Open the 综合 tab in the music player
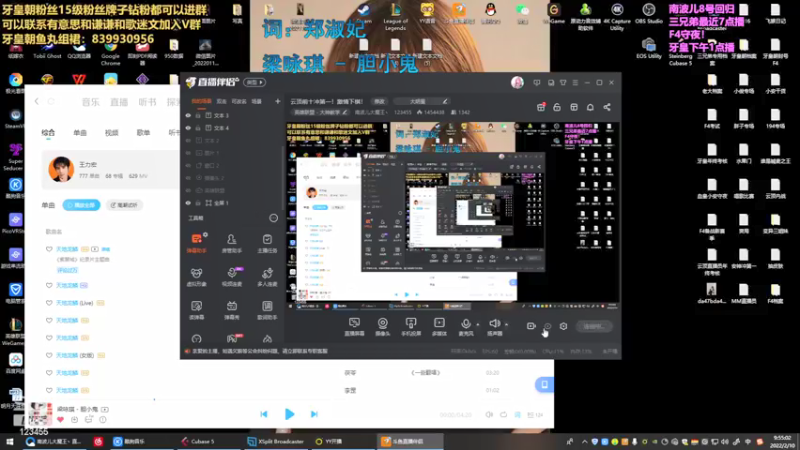800x450 pixels. 48,133
